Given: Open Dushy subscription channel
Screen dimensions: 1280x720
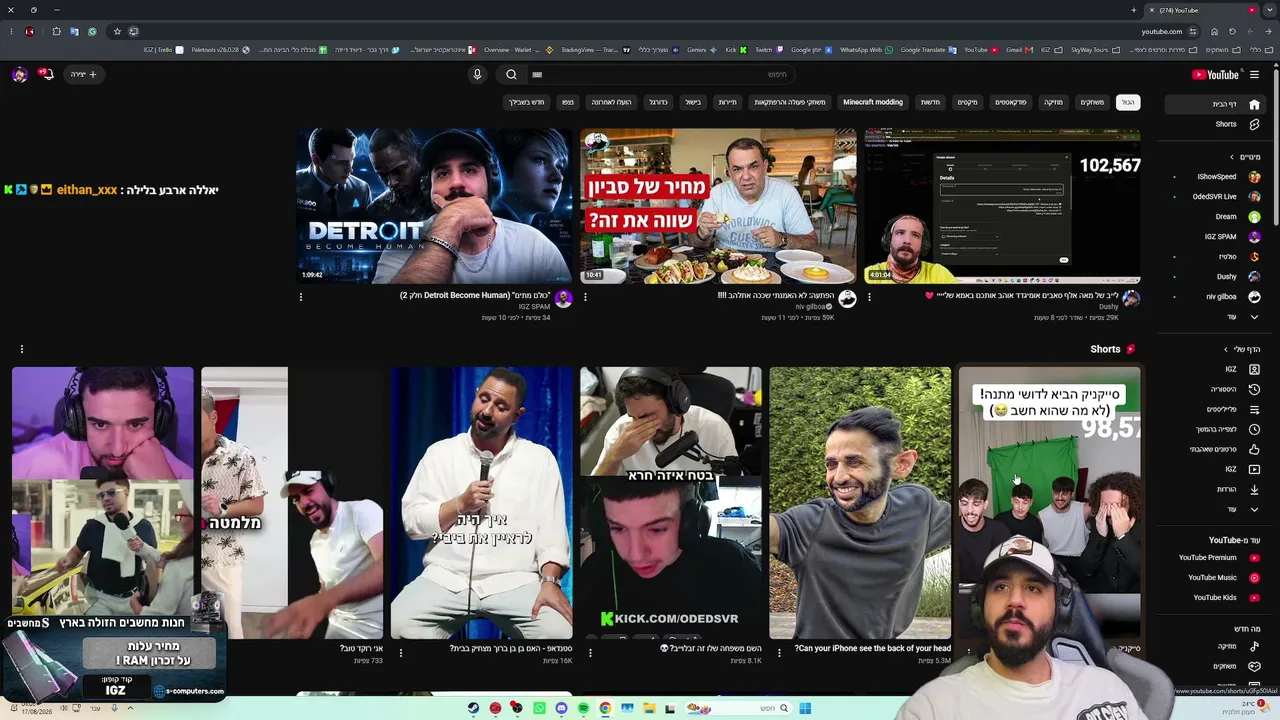Looking at the screenshot, I should [1217, 277].
